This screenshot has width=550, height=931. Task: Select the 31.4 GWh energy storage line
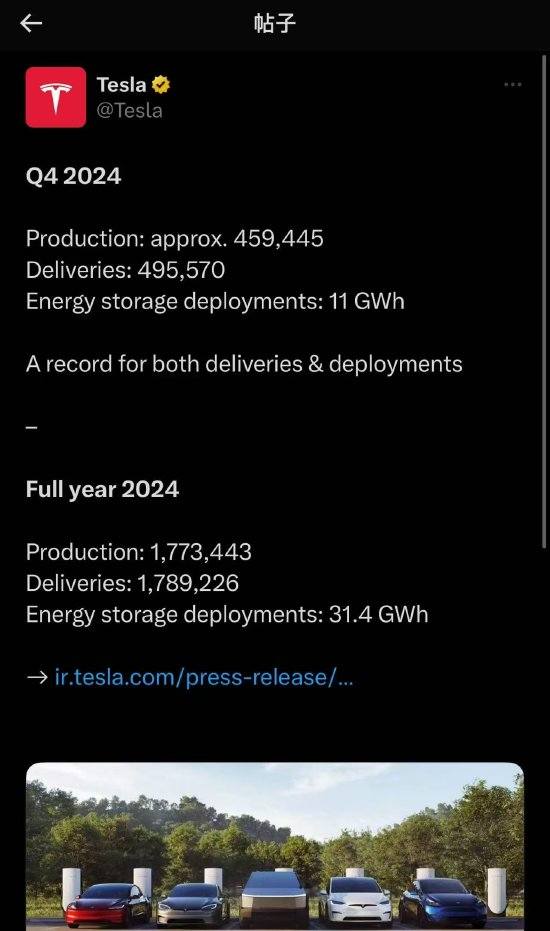(227, 615)
